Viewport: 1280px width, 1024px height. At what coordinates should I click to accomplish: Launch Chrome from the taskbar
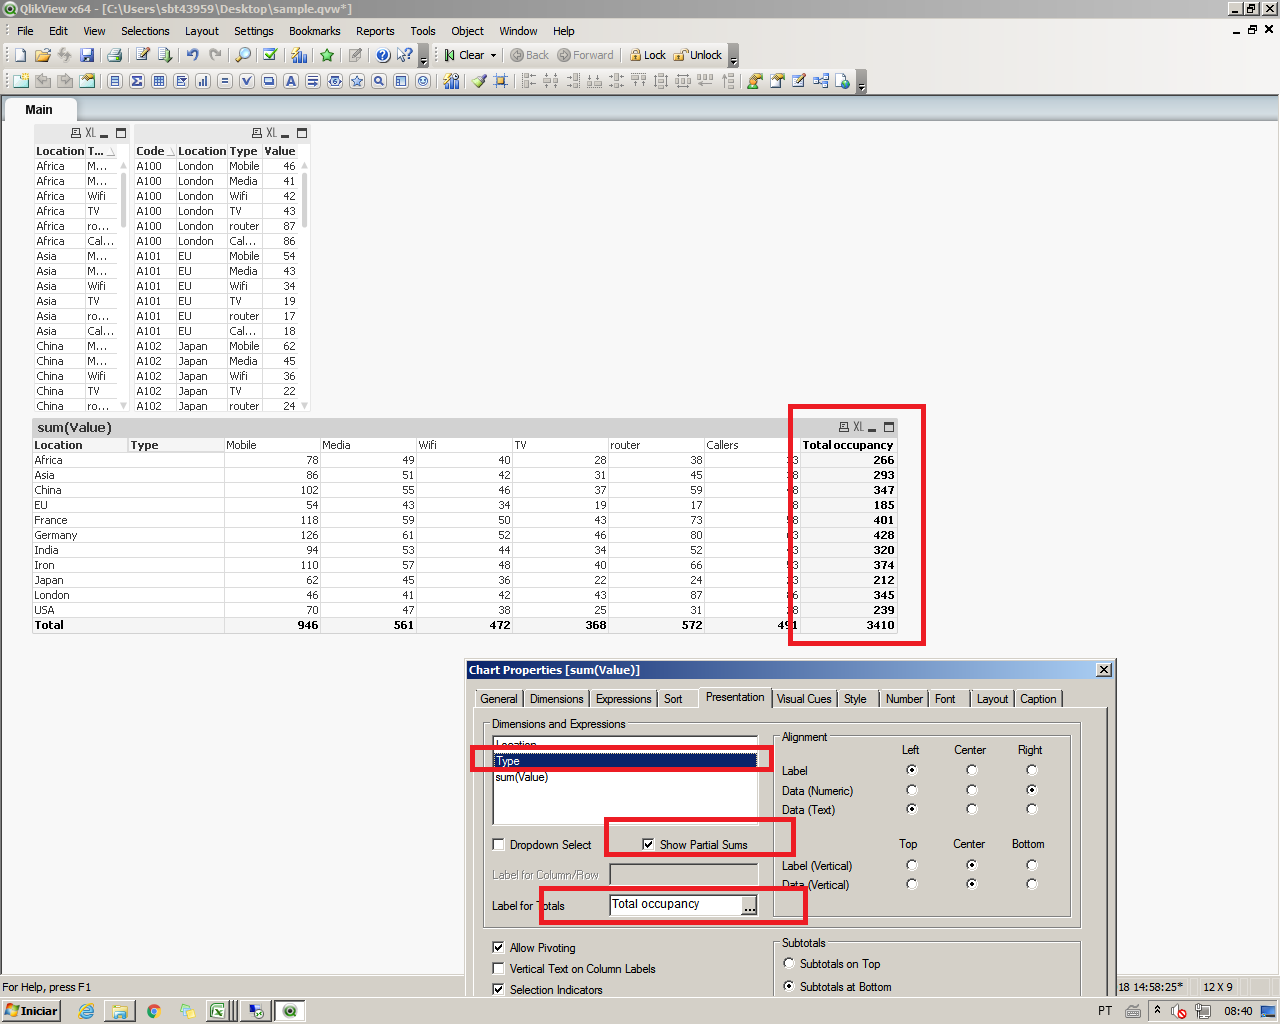pos(154,1011)
